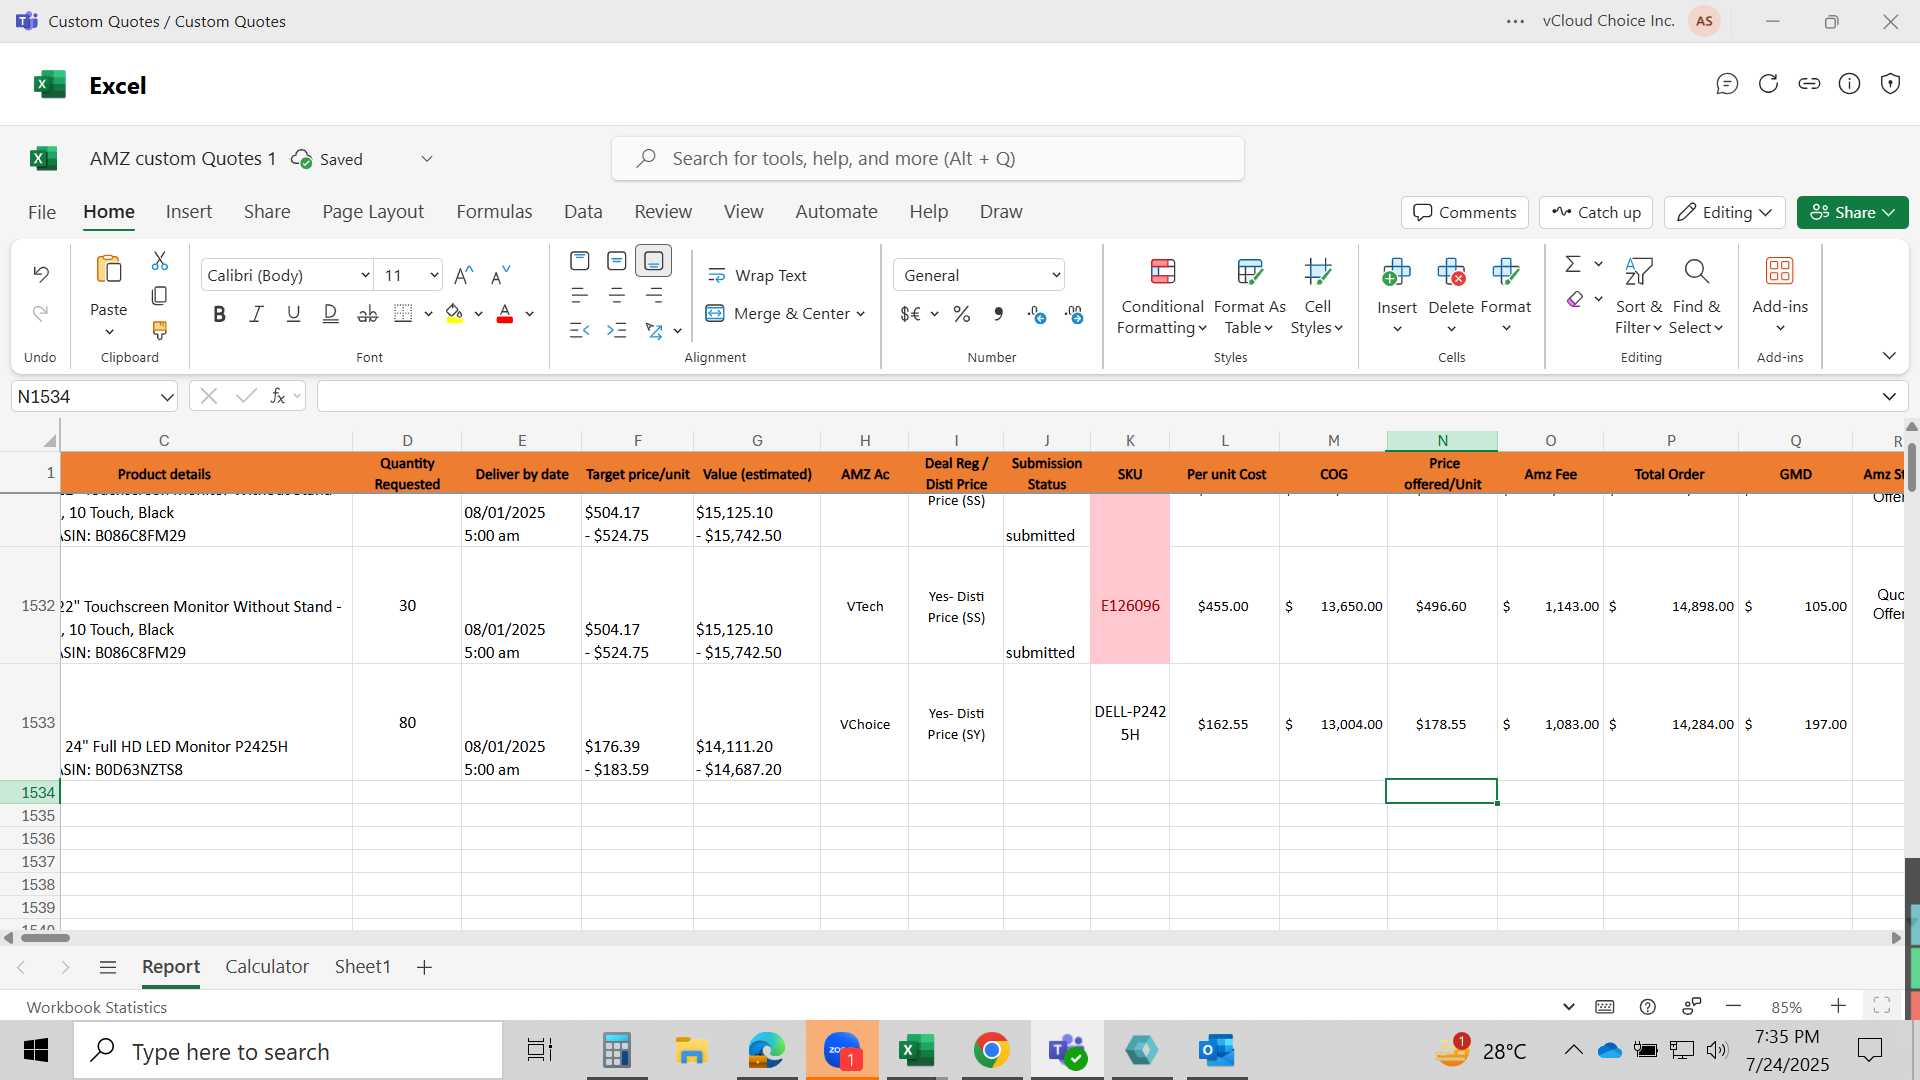This screenshot has height=1080, width=1920.
Task: Collapse the ribbon with the chevron
Action: [x=1889, y=356]
